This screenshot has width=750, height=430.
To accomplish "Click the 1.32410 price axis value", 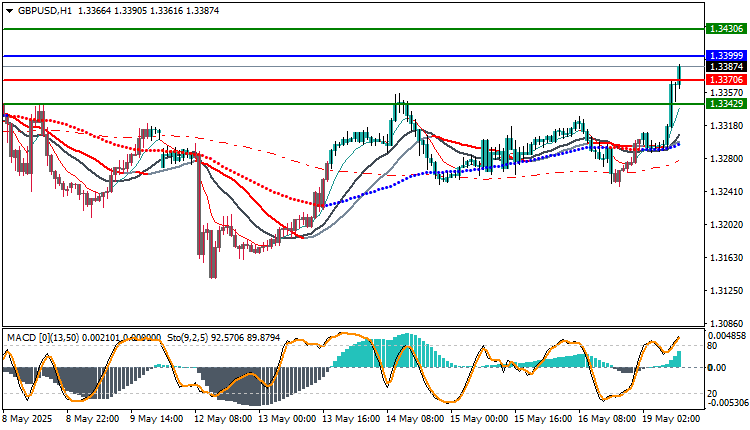I will (727, 192).
